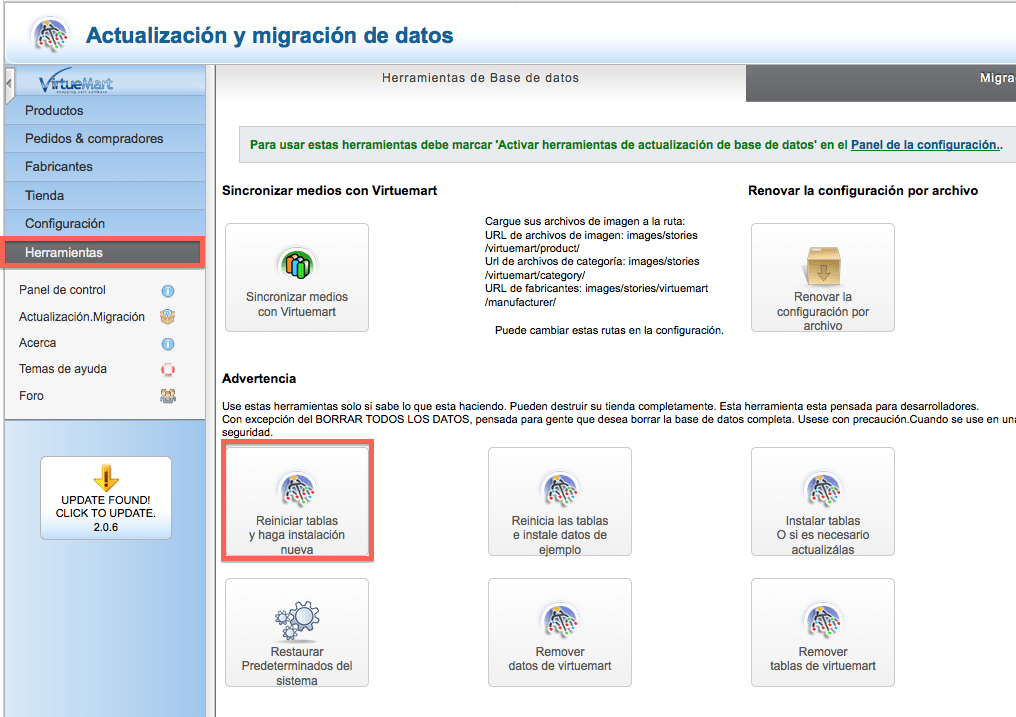
Task: Click the Sincronizar medios con Virtuemart heading
Action: tap(329, 190)
